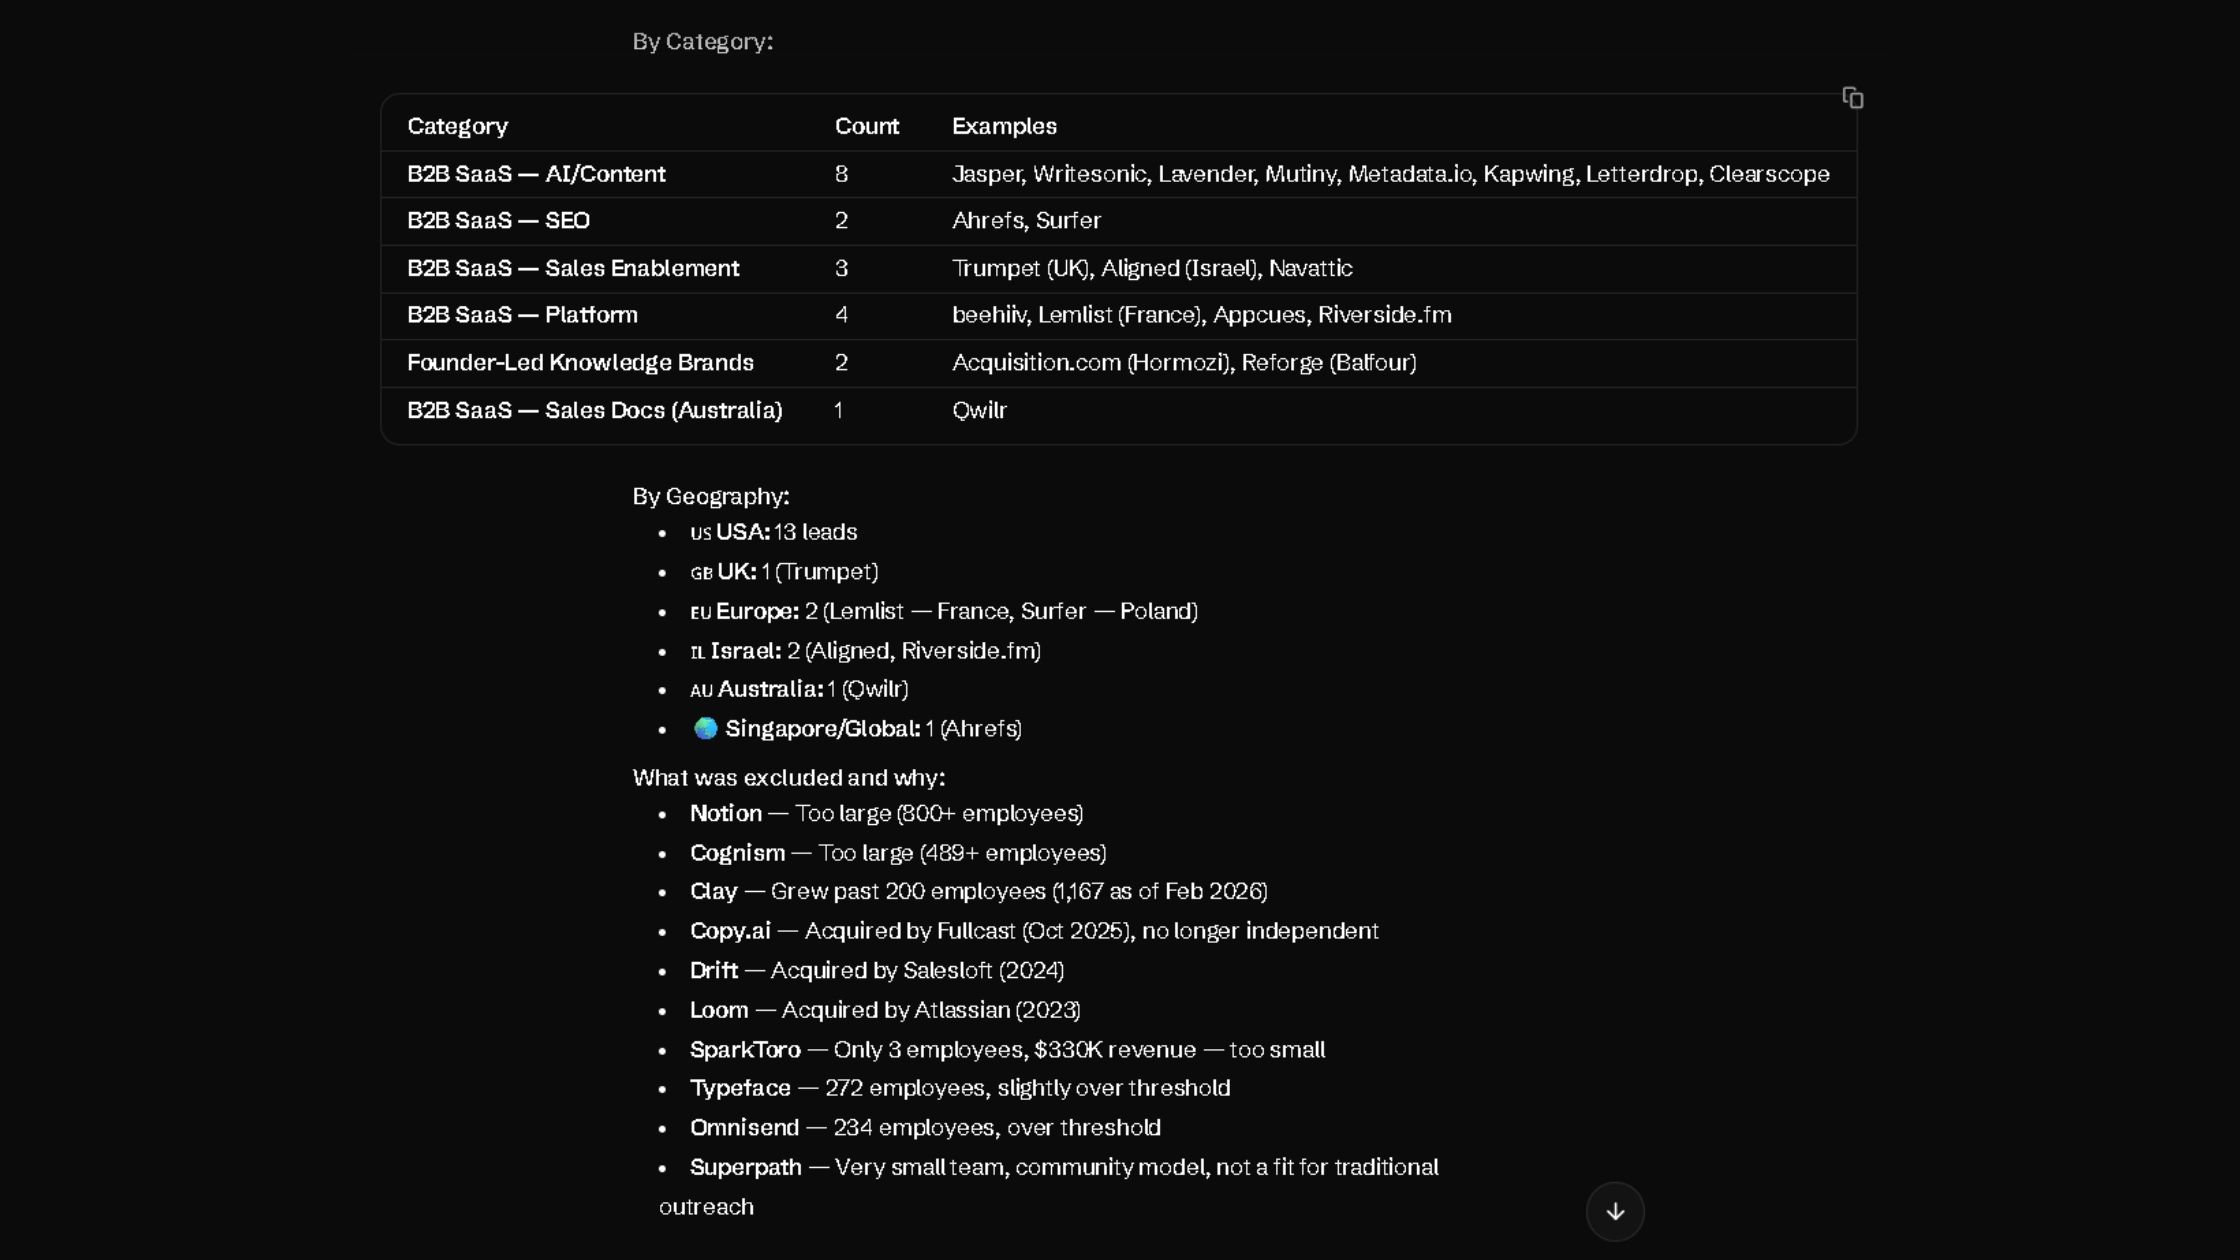The width and height of the screenshot is (2240, 1260).
Task: Click the Founder-Led Knowledge Brands cell
Action: click(580, 363)
